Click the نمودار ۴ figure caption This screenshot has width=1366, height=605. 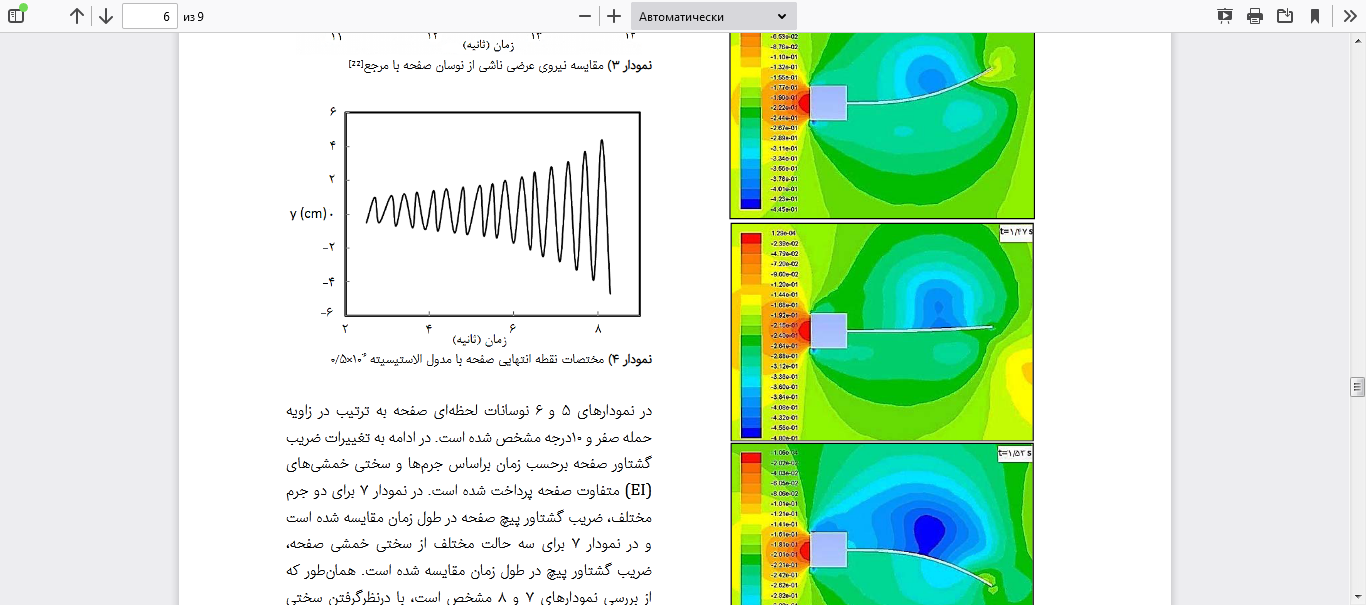pos(491,359)
